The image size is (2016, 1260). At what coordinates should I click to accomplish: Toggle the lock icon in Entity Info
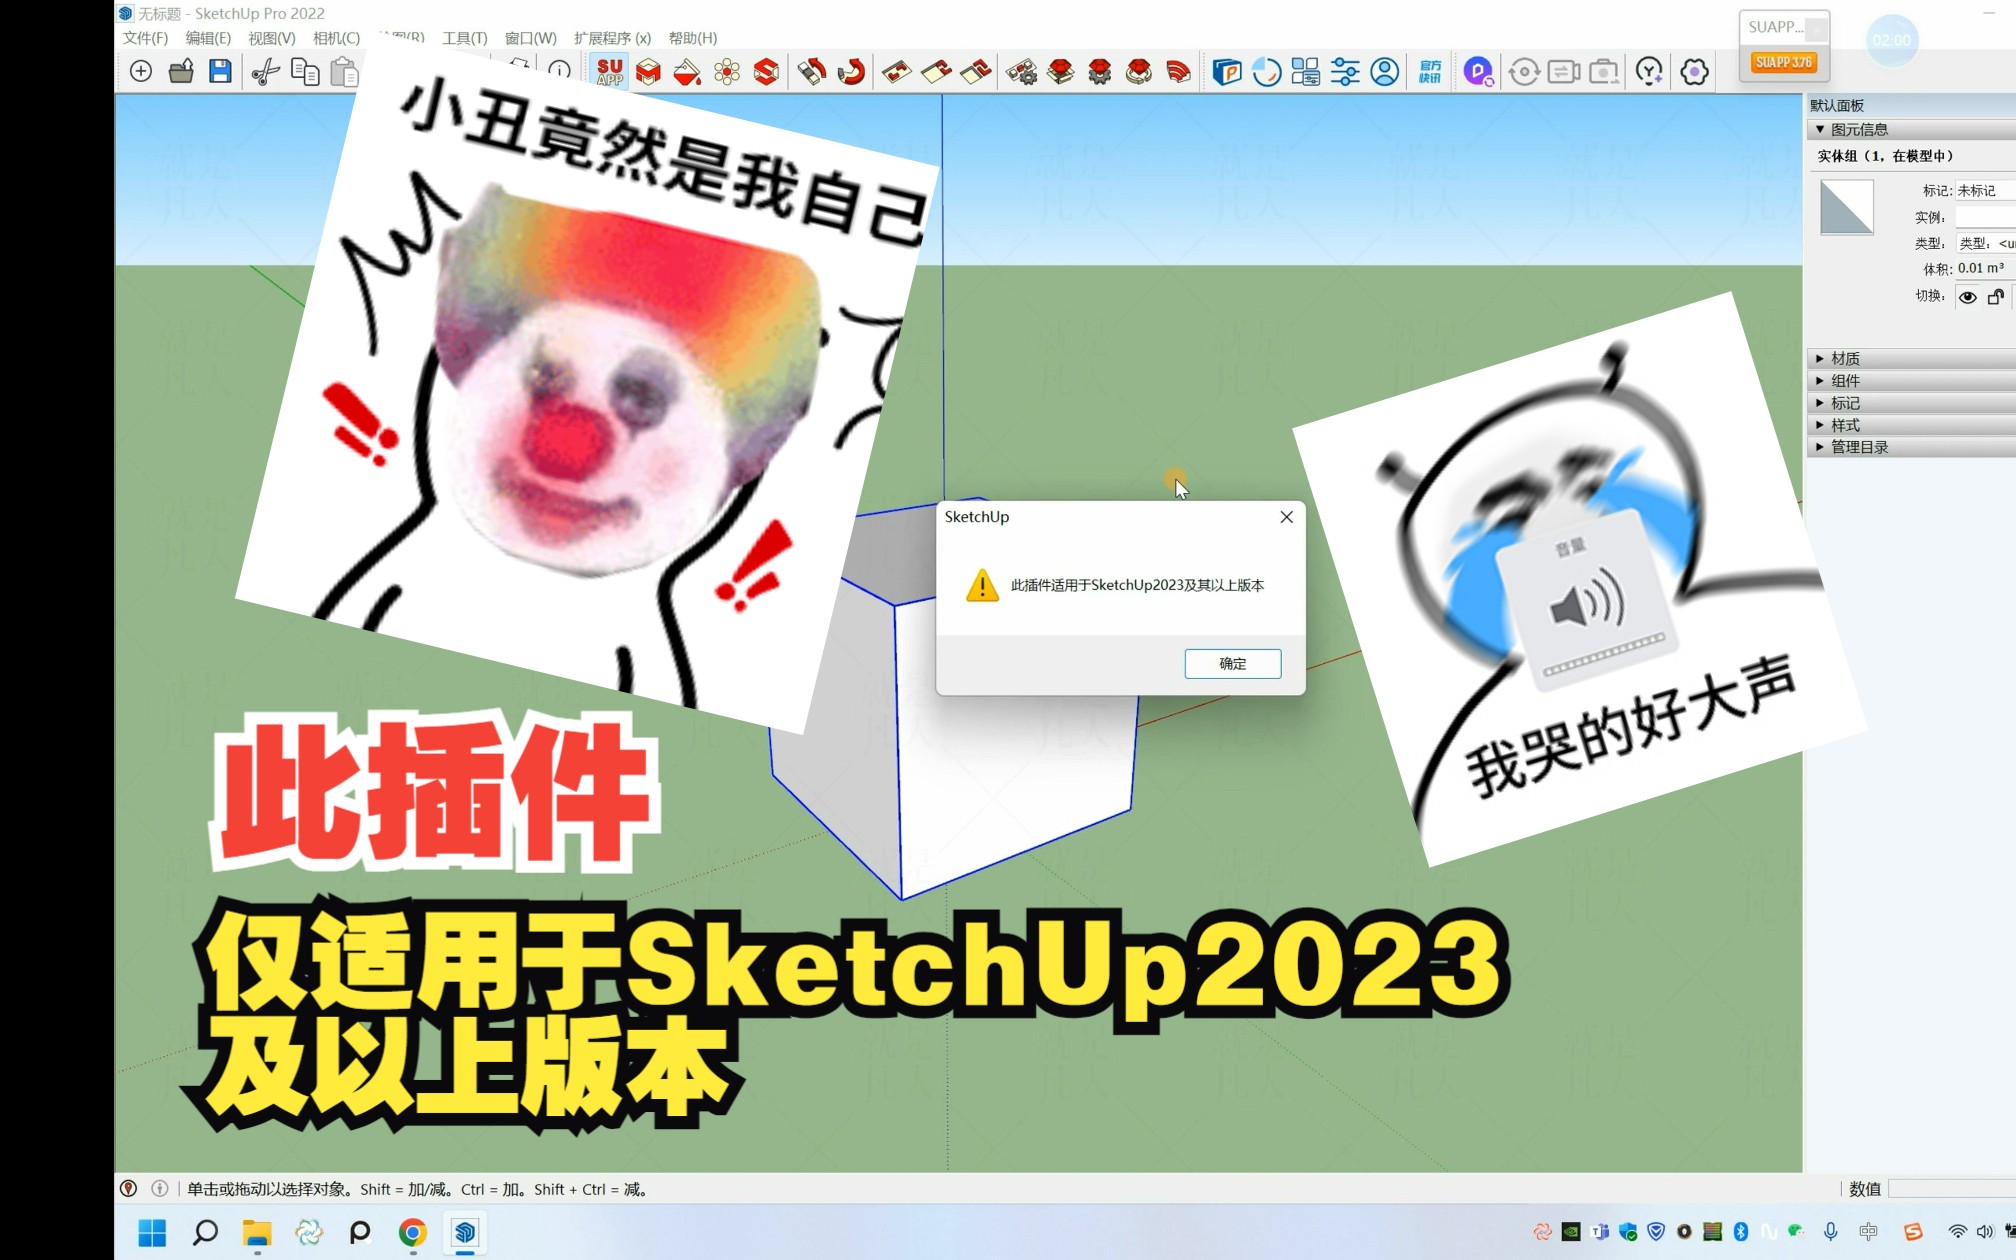coord(1995,297)
